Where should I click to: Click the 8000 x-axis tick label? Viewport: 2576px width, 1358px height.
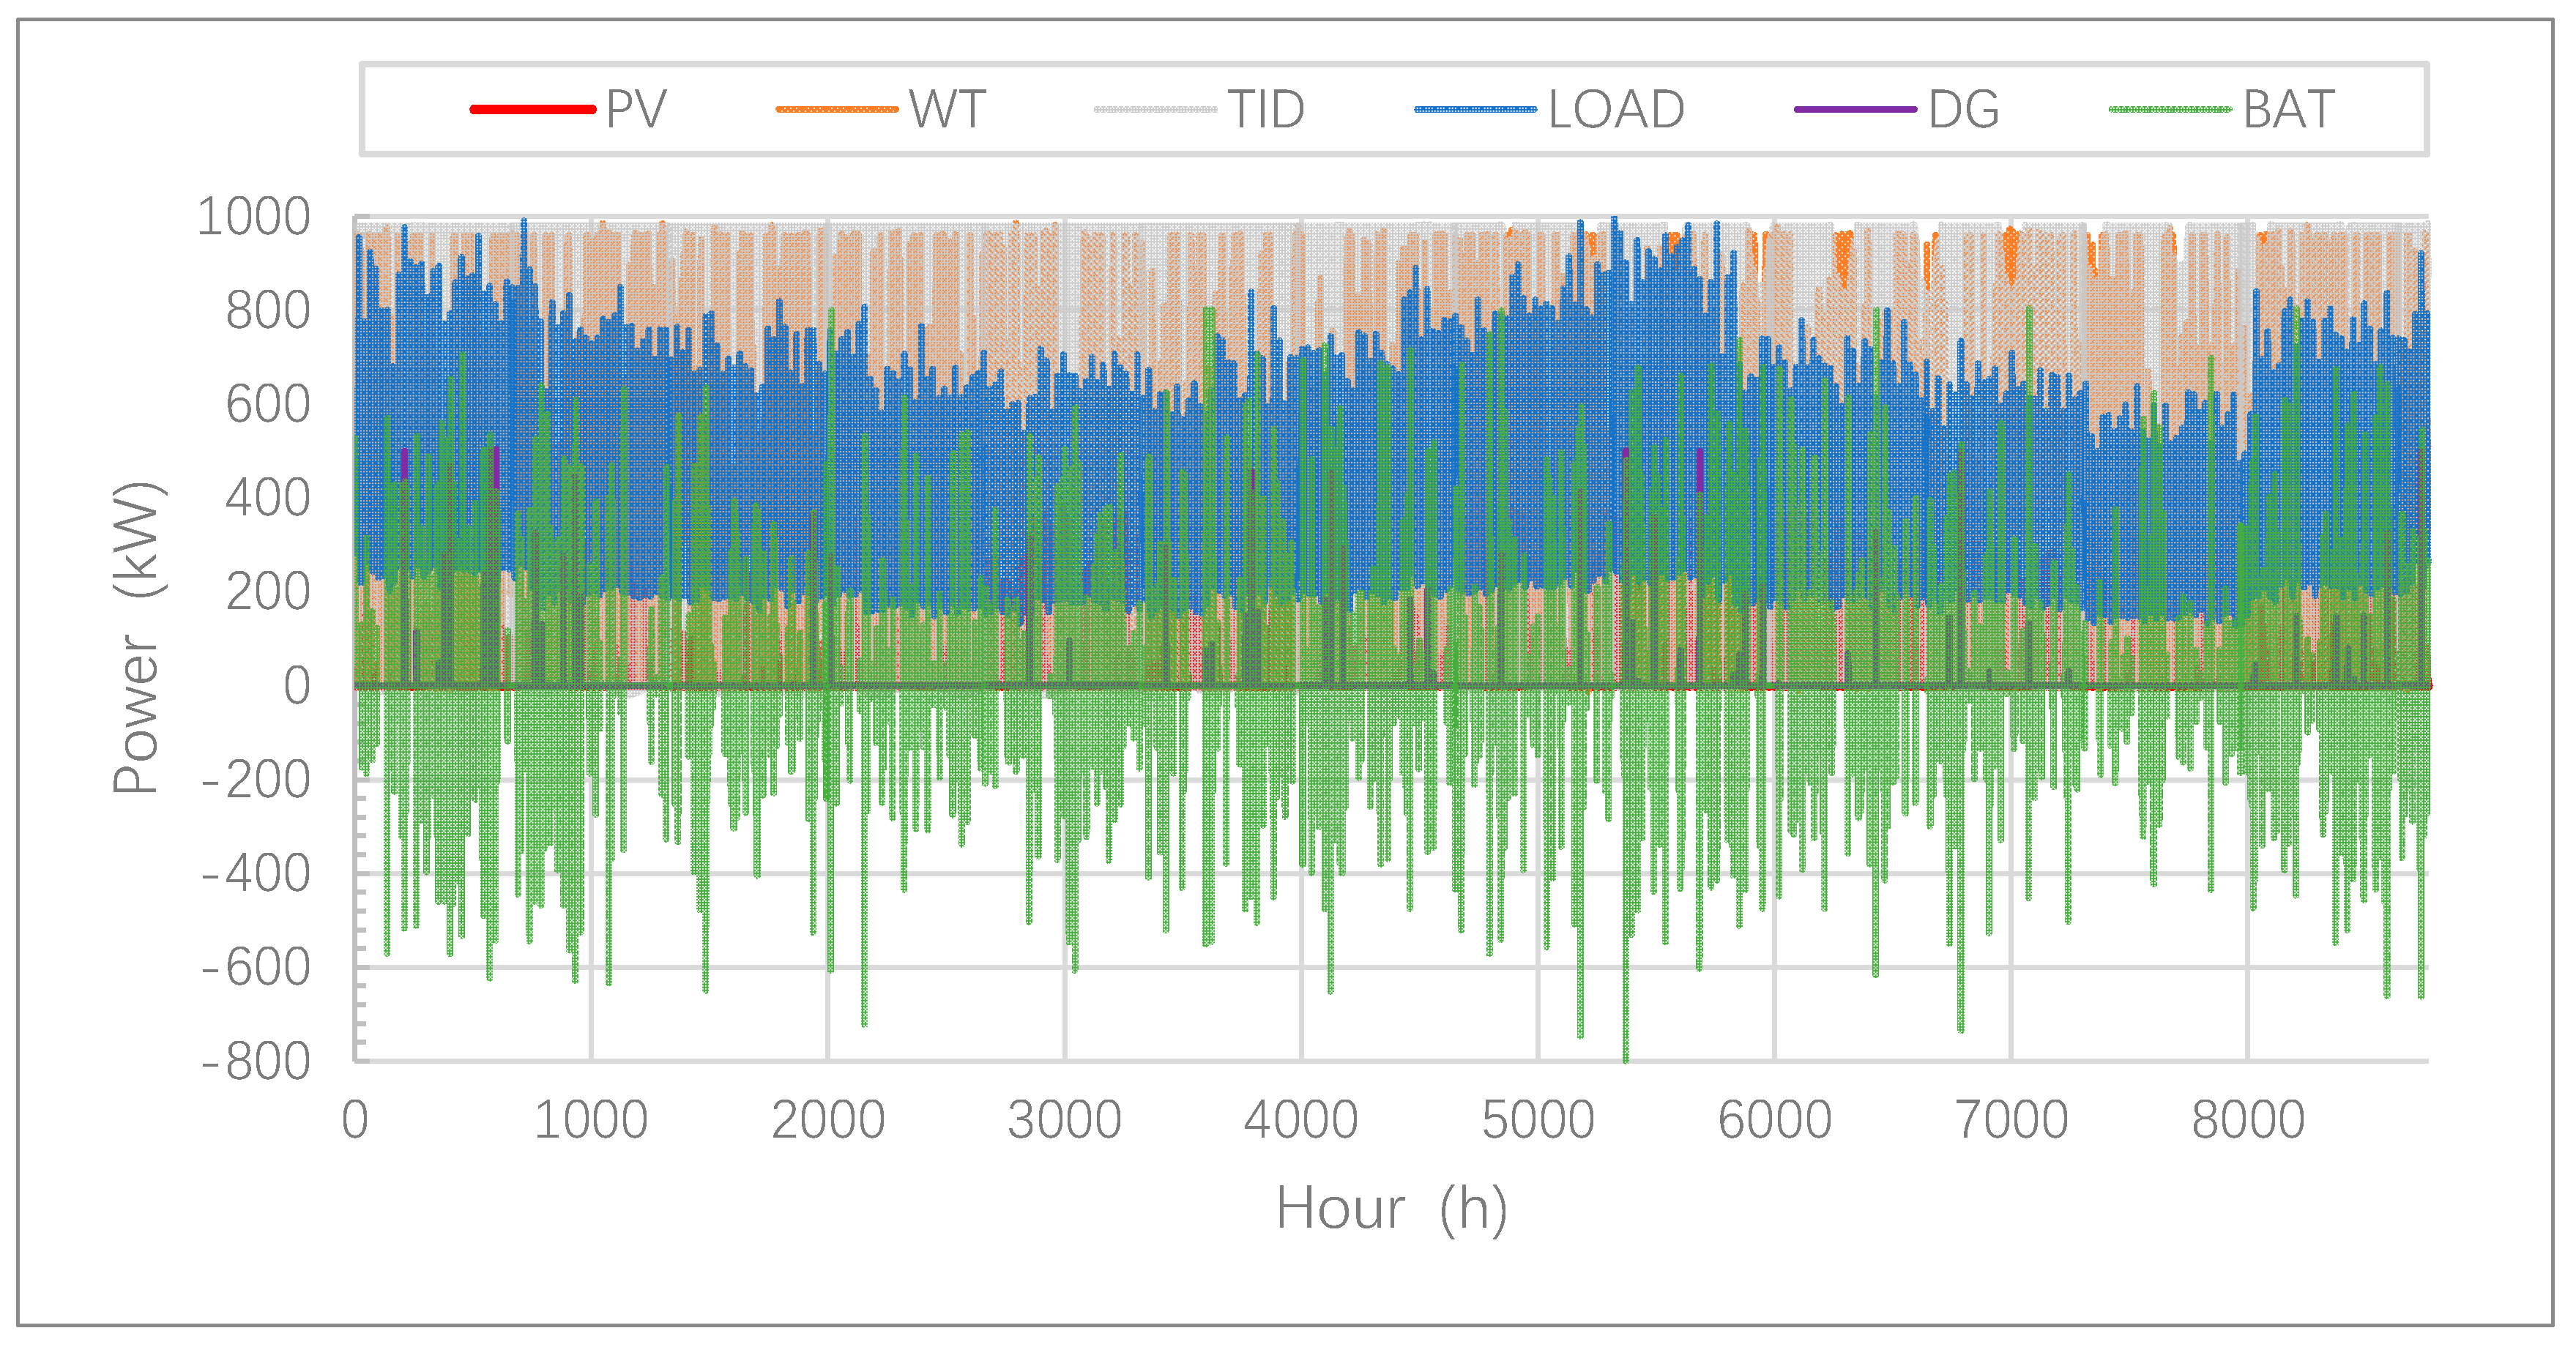2247,1120
